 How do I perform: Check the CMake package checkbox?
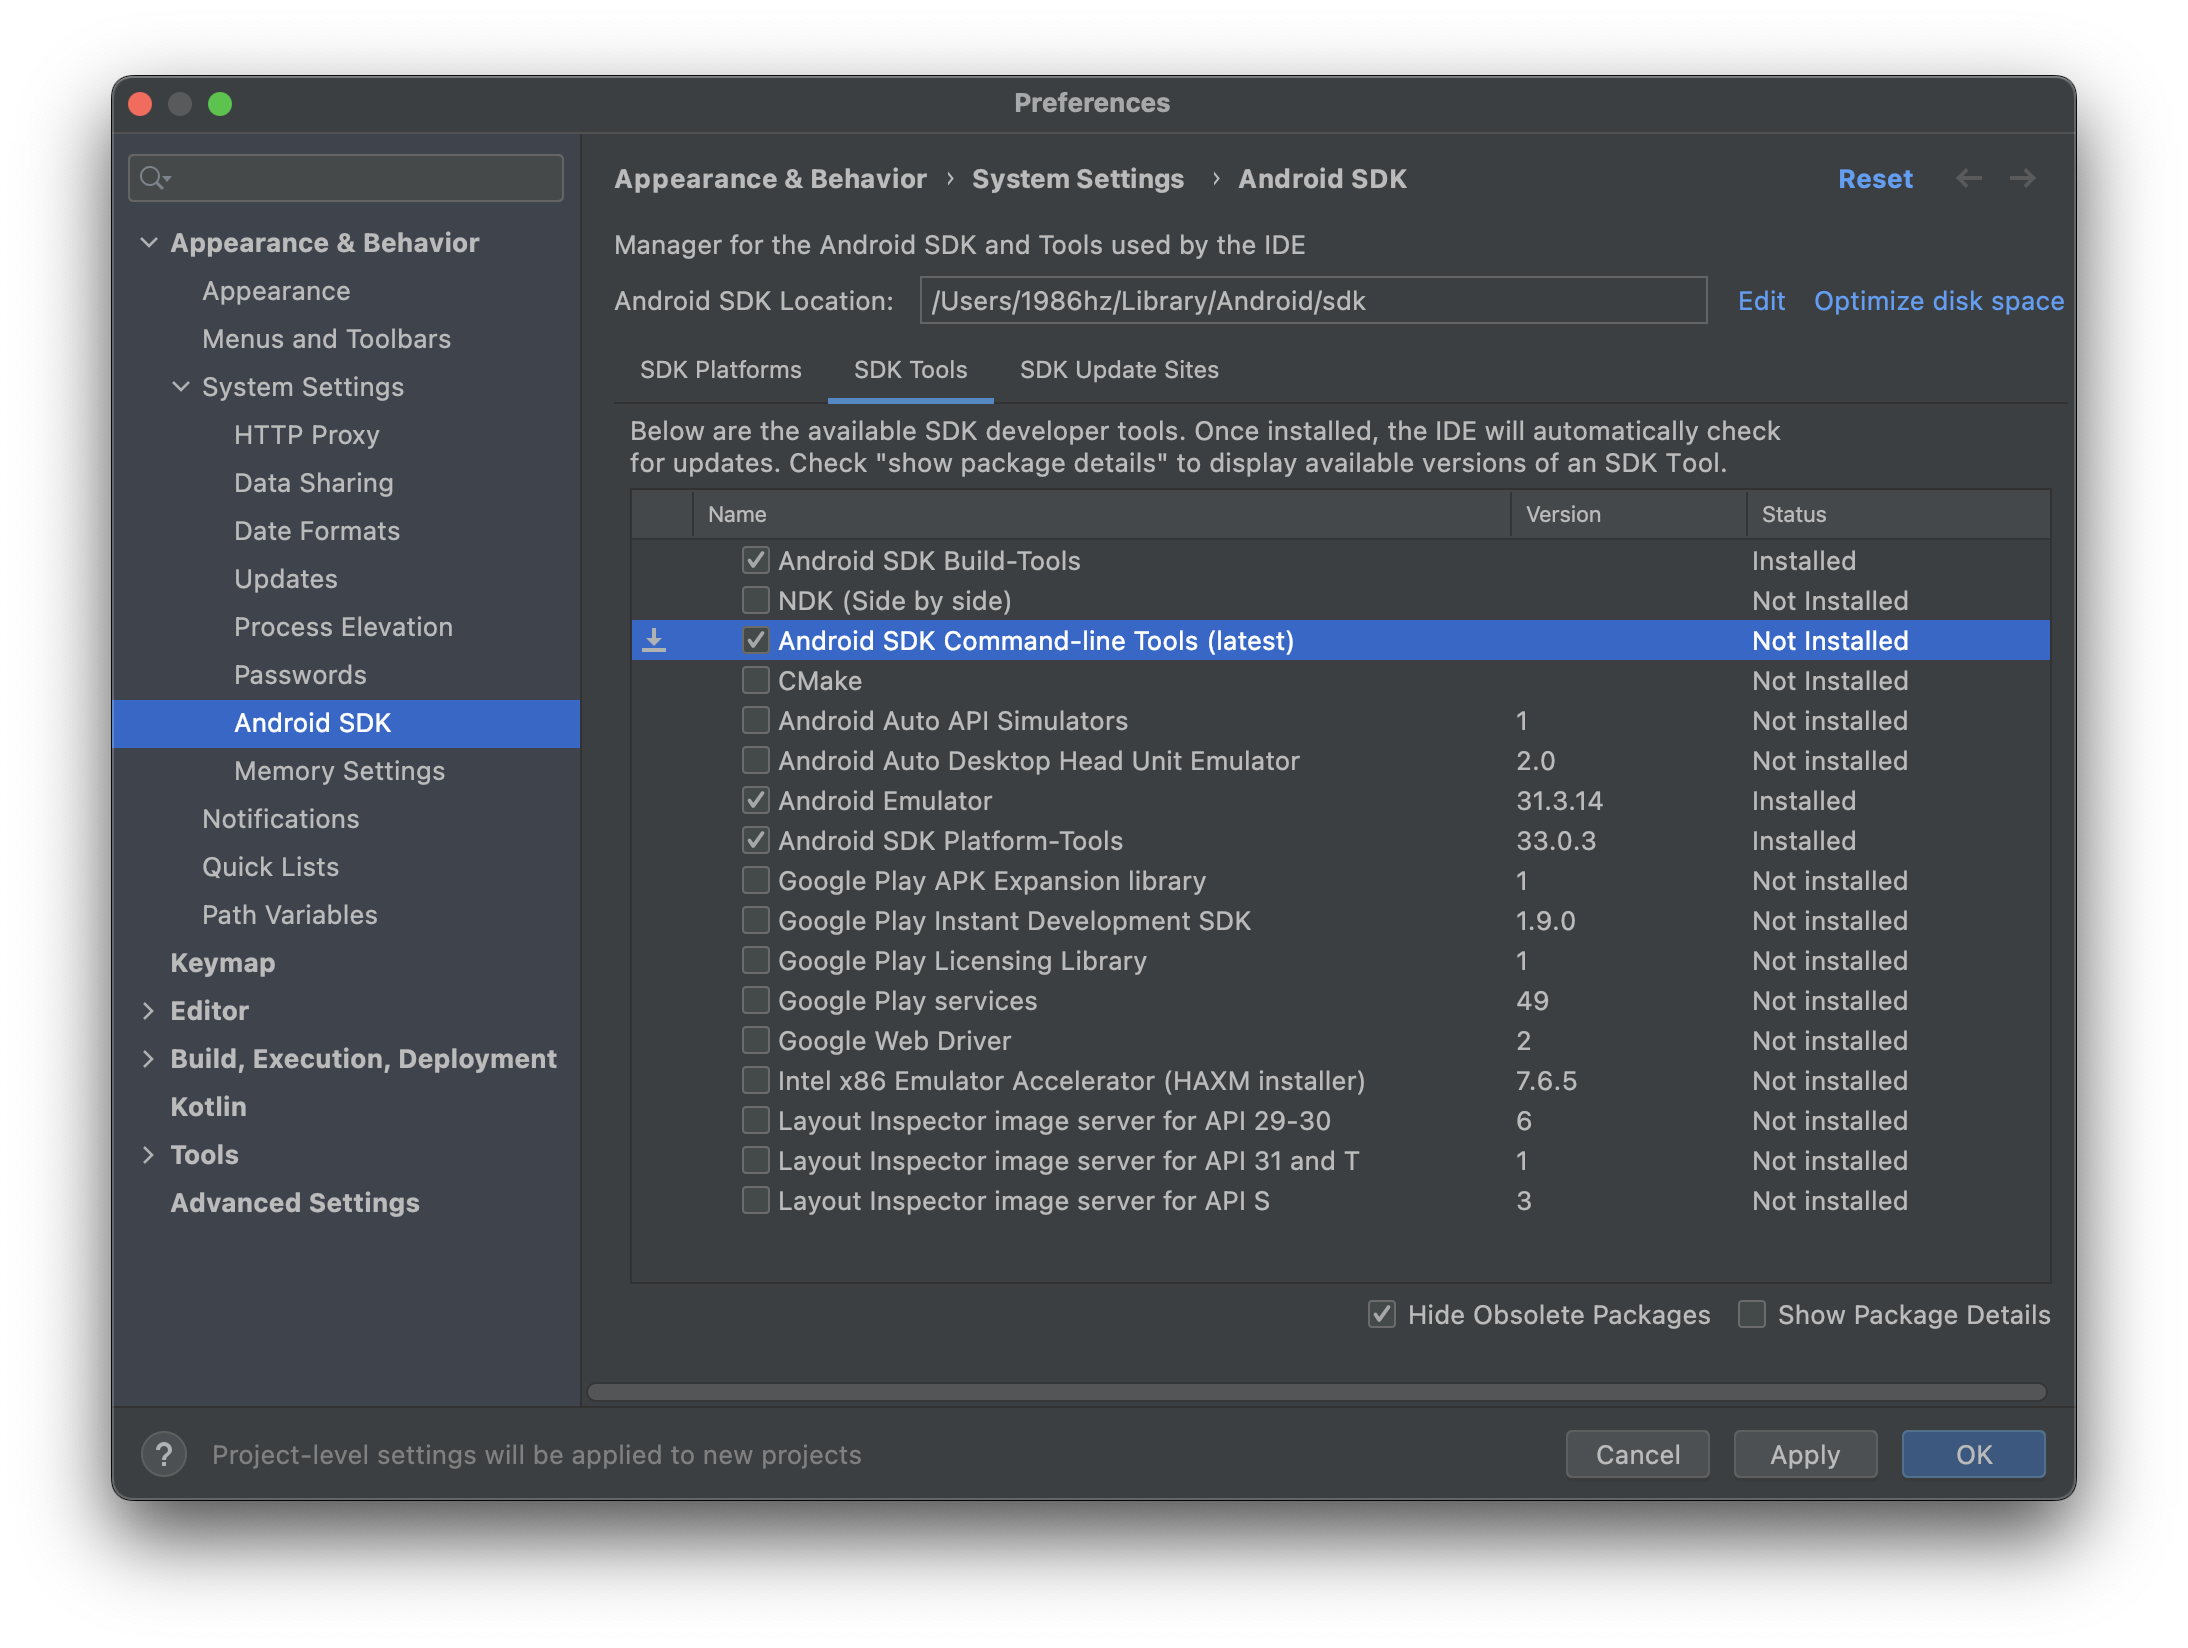point(756,680)
